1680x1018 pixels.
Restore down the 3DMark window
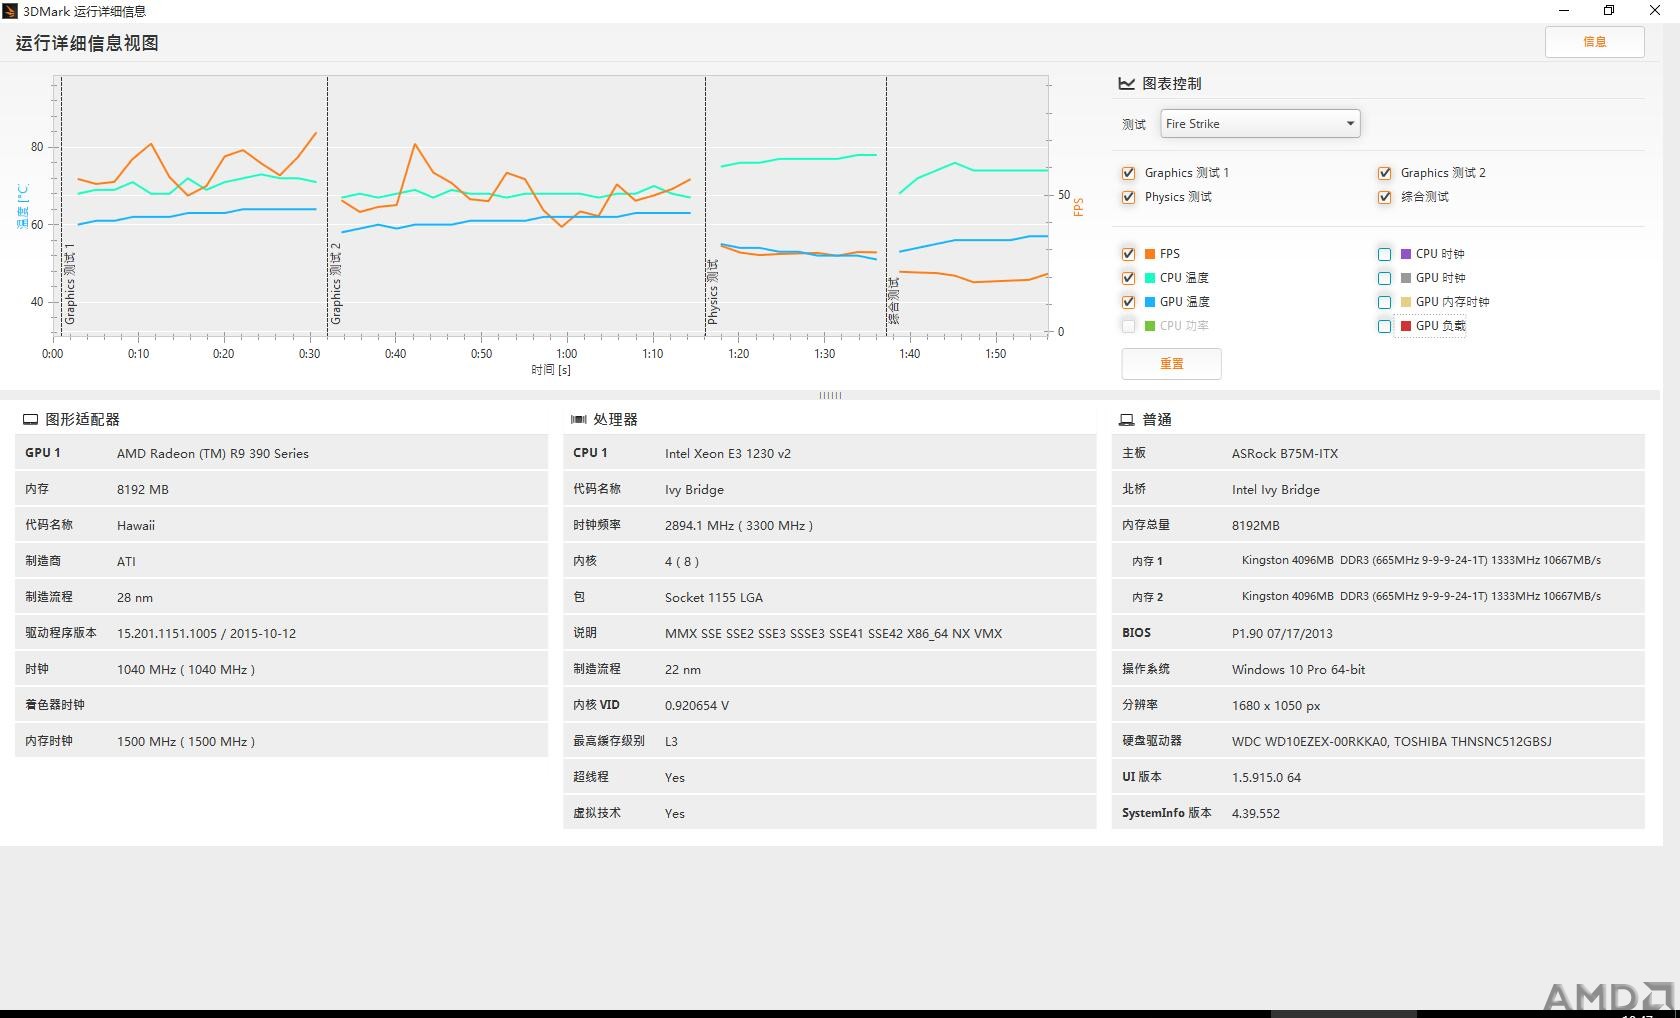[1609, 11]
